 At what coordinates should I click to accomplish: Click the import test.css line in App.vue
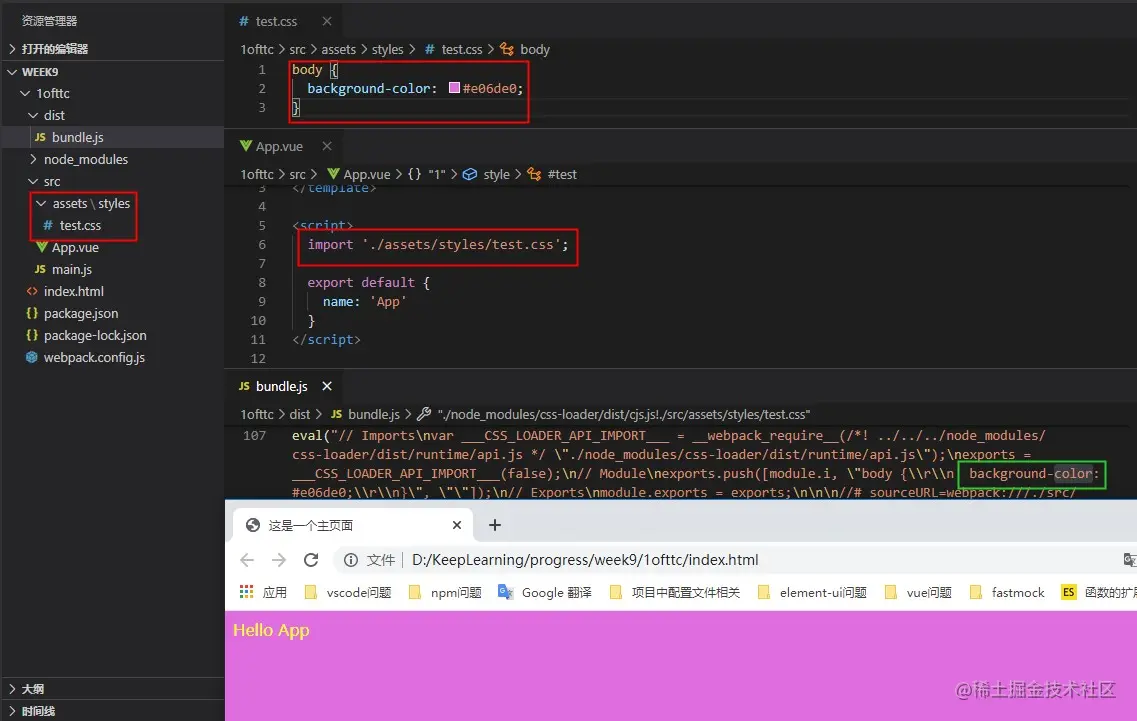point(437,244)
